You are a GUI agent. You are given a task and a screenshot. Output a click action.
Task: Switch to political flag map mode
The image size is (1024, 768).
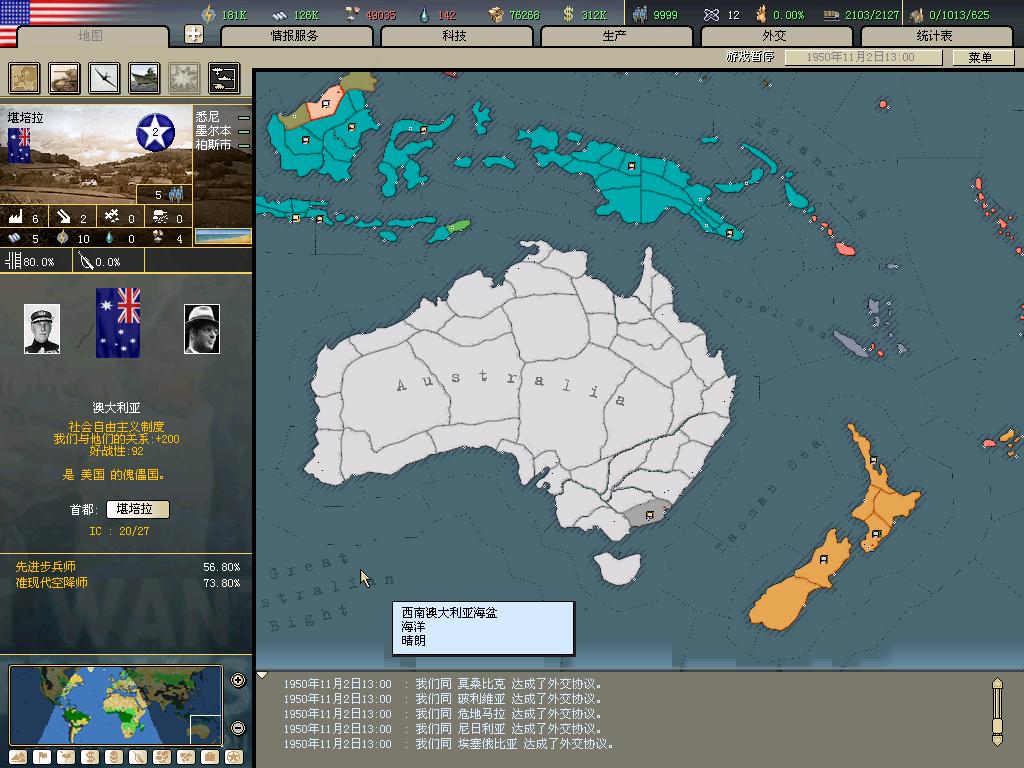[42, 757]
